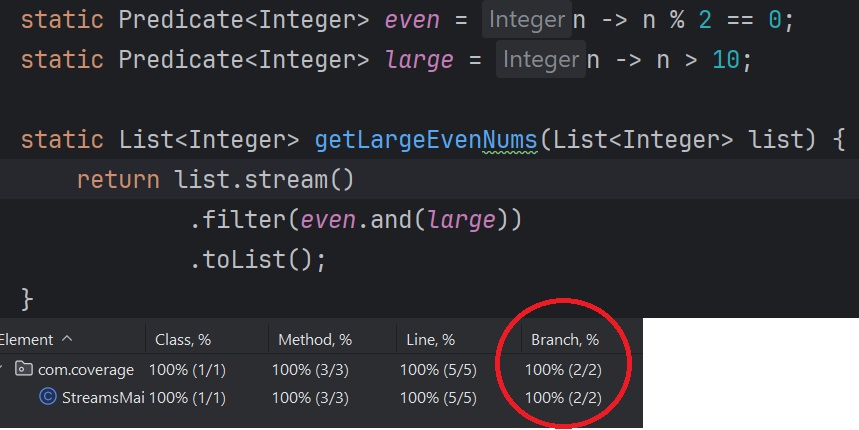Image resolution: width=859 pixels, height=430 pixels.
Task: Click the StreamsMai class icon
Action: click(x=47, y=397)
